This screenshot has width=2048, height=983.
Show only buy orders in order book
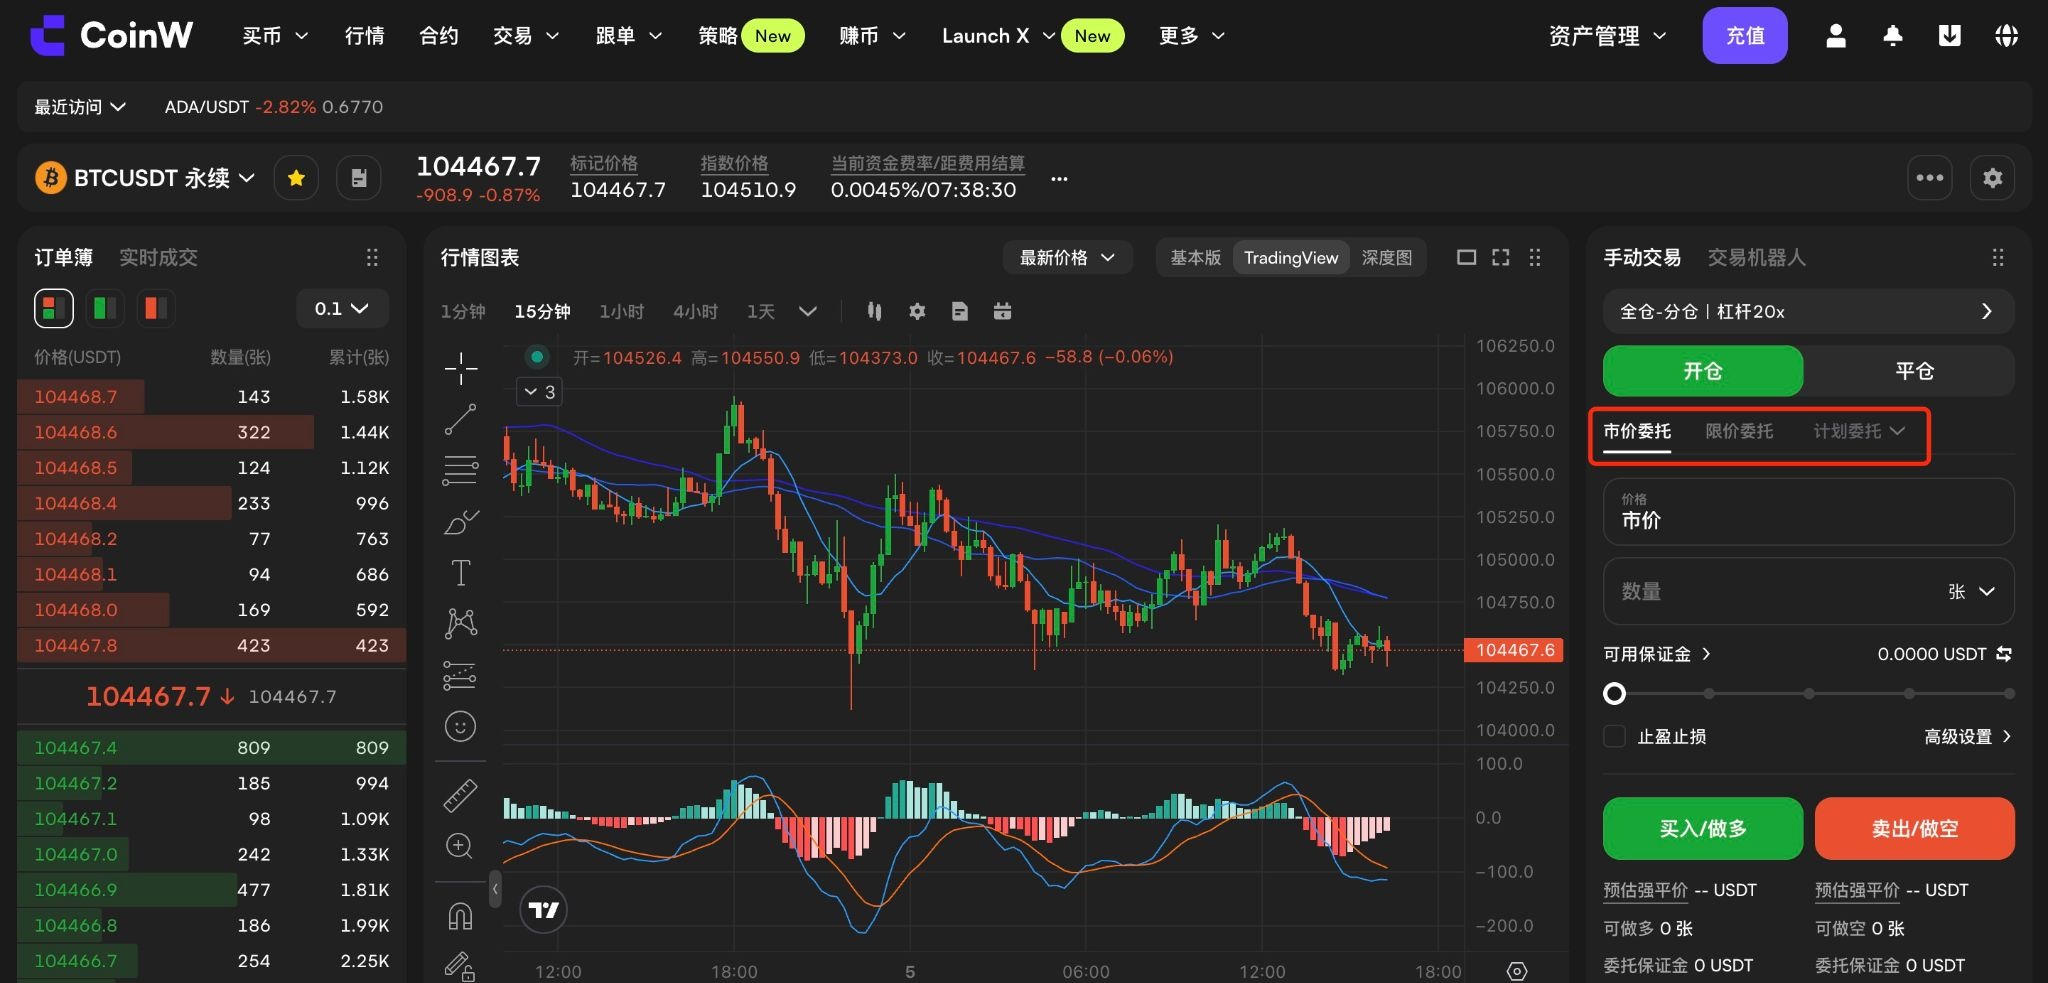(x=104, y=308)
